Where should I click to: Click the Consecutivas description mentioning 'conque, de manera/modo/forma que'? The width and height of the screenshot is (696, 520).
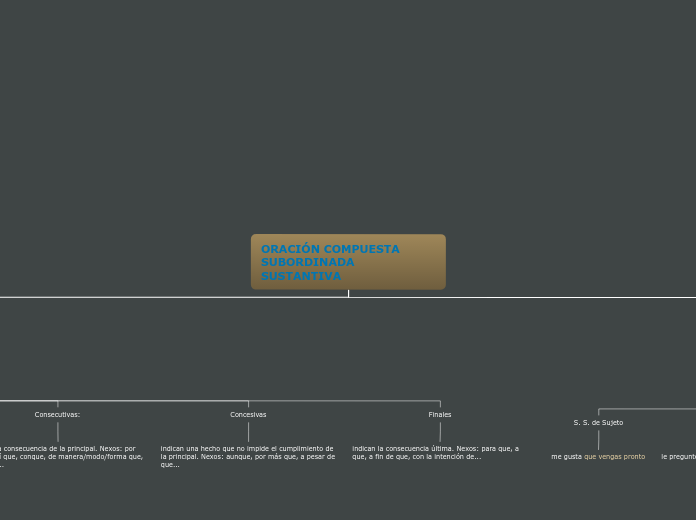[71, 456]
